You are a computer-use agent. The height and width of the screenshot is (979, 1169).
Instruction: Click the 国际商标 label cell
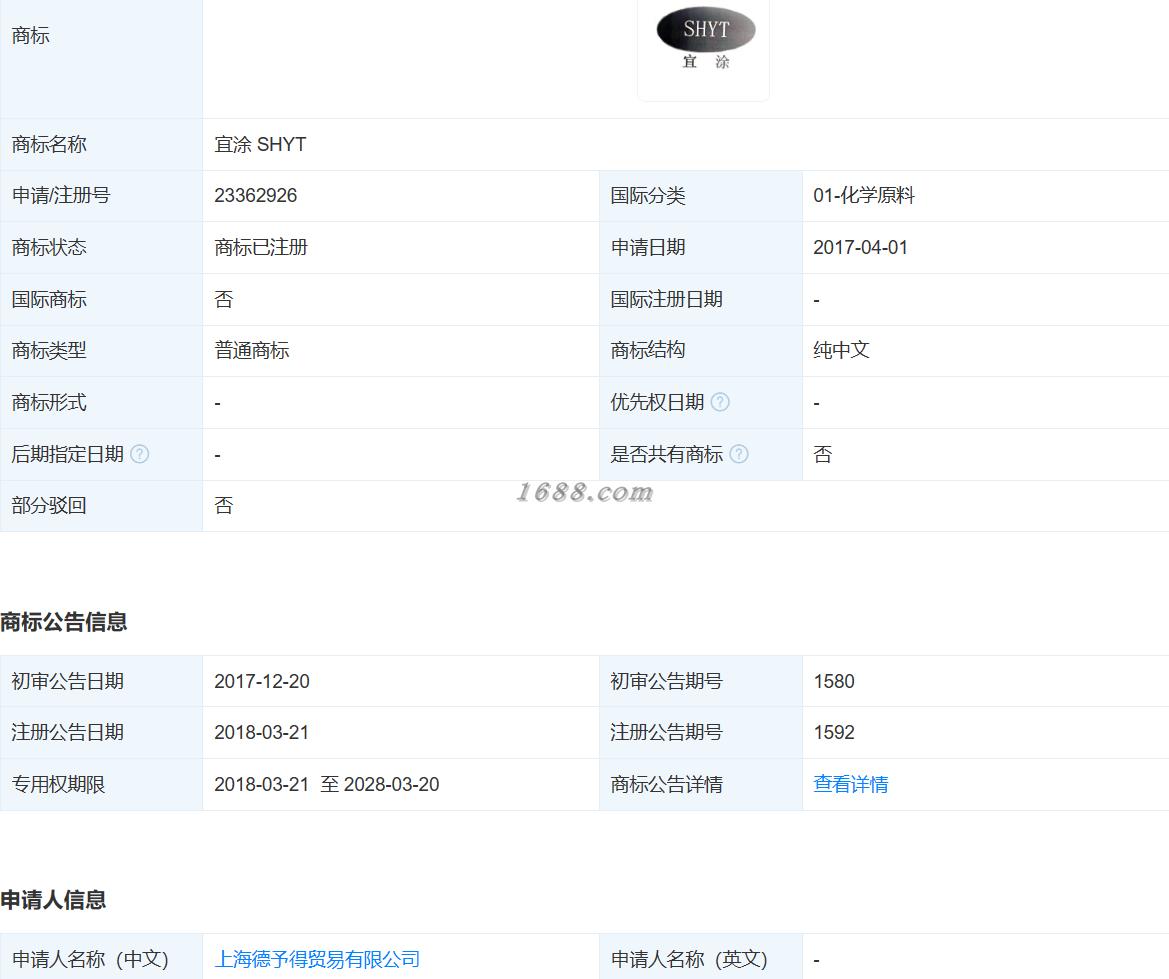pyautogui.click(x=101, y=299)
